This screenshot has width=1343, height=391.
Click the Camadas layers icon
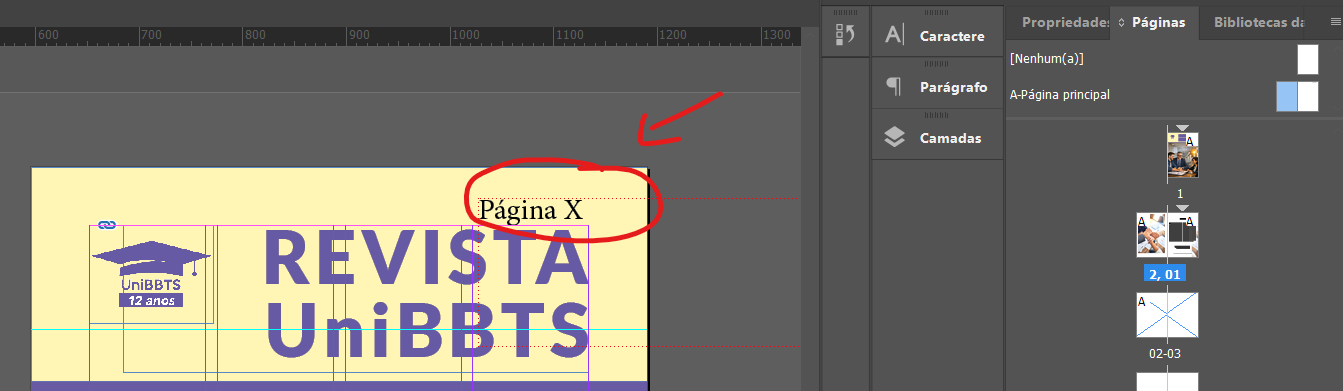pos(895,138)
